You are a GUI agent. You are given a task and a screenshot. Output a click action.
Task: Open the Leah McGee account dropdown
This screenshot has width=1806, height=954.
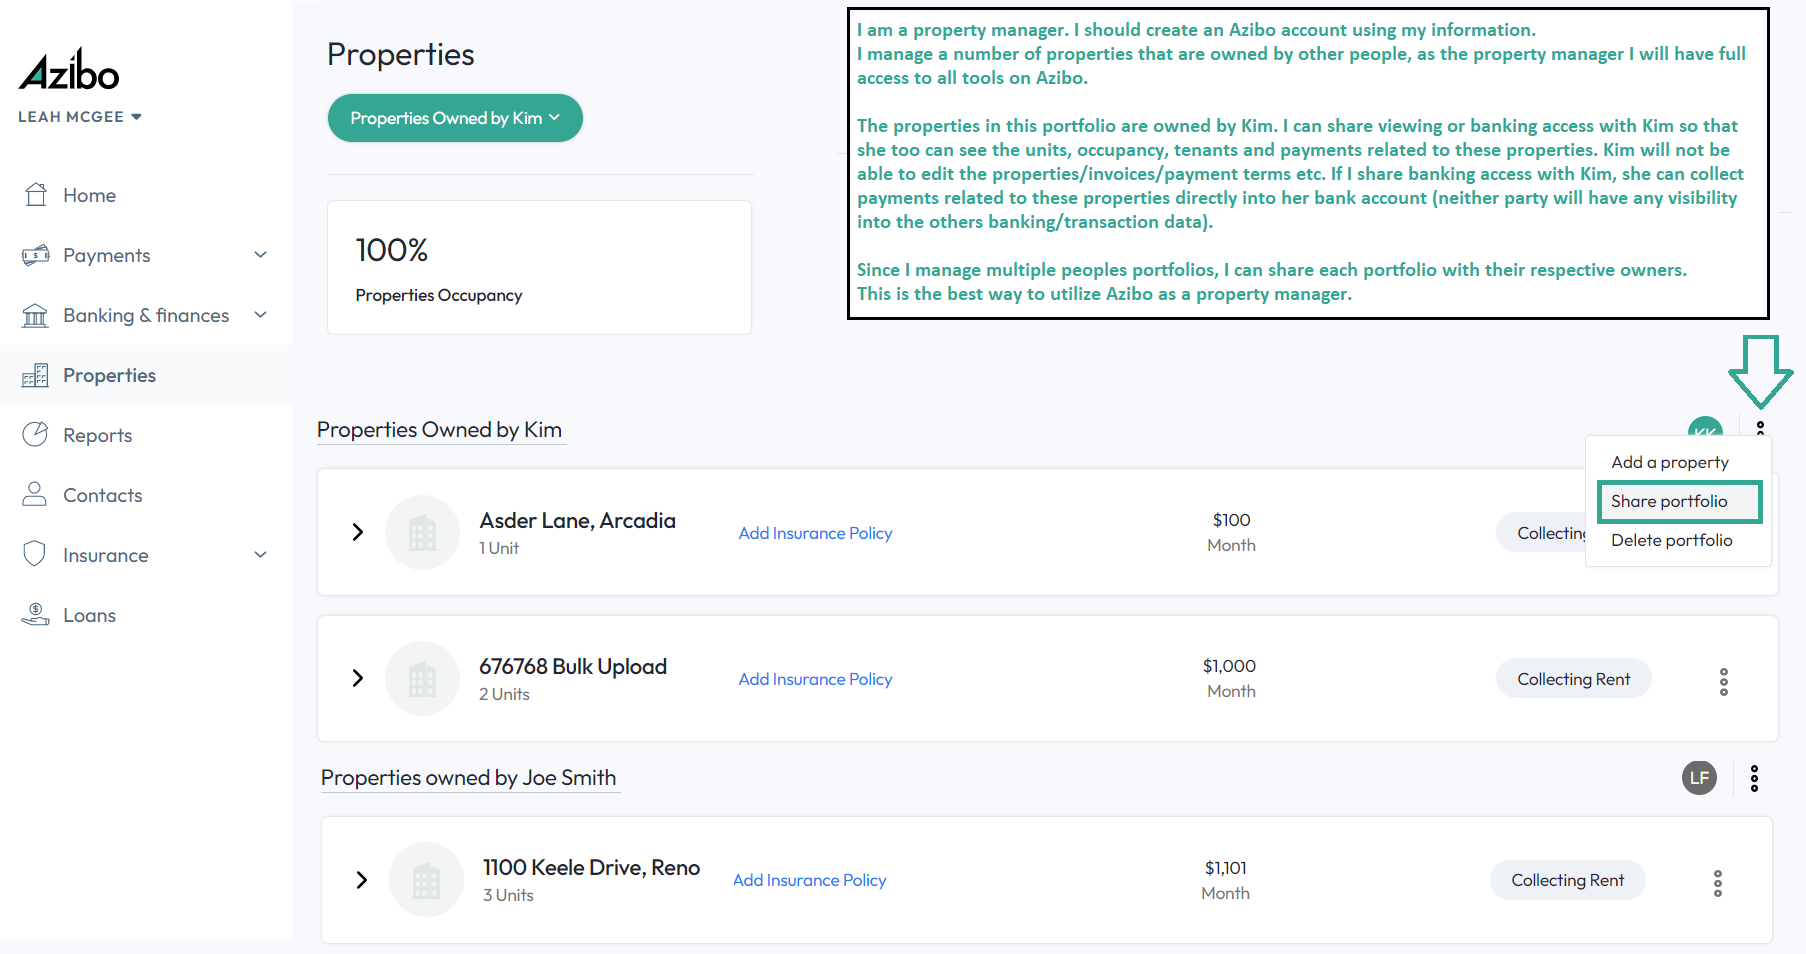[x=80, y=117]
